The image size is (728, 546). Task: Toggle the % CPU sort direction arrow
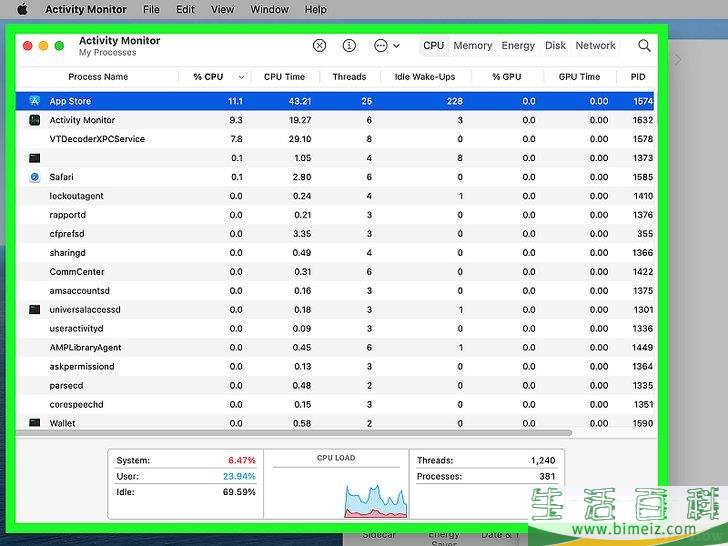pos(241,77)
